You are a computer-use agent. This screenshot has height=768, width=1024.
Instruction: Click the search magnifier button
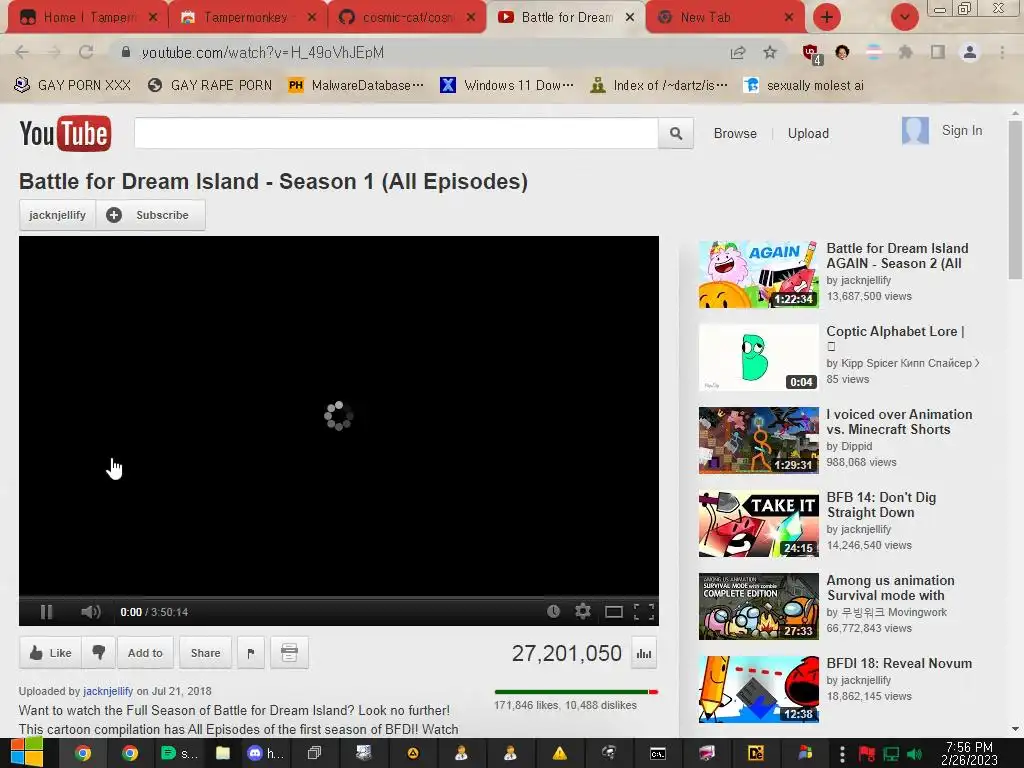click(x=676, y=133)
